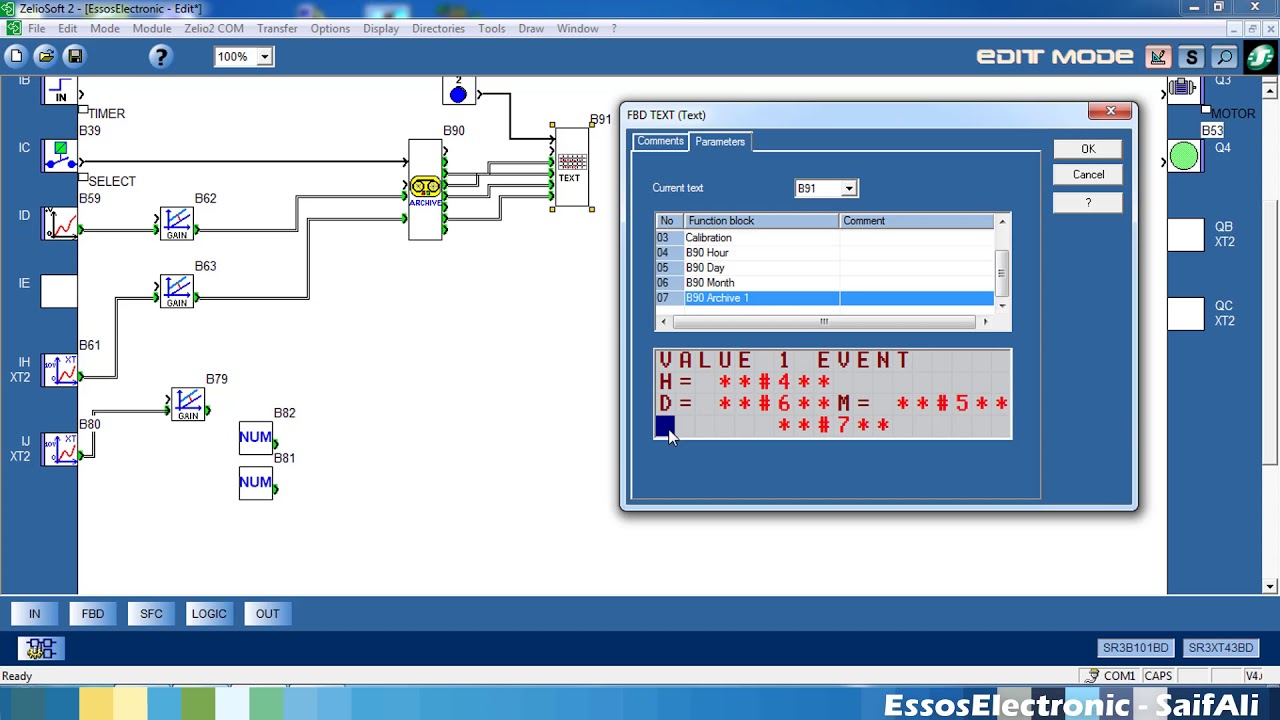Select the B82 NUM block

[256, 438]
